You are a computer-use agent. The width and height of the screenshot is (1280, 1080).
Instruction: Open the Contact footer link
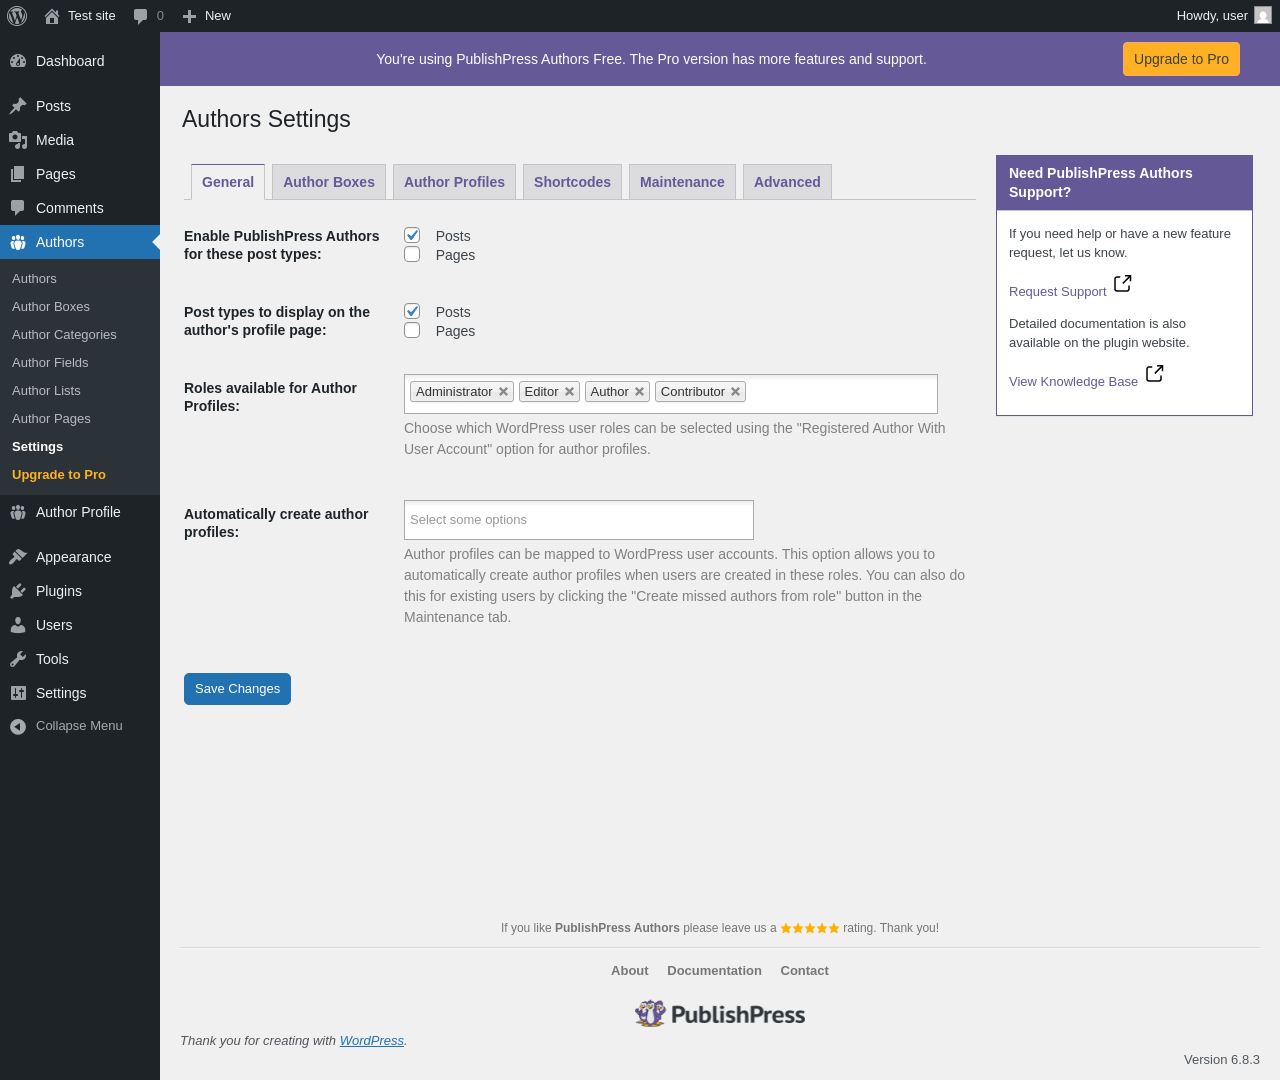point(804,971)
